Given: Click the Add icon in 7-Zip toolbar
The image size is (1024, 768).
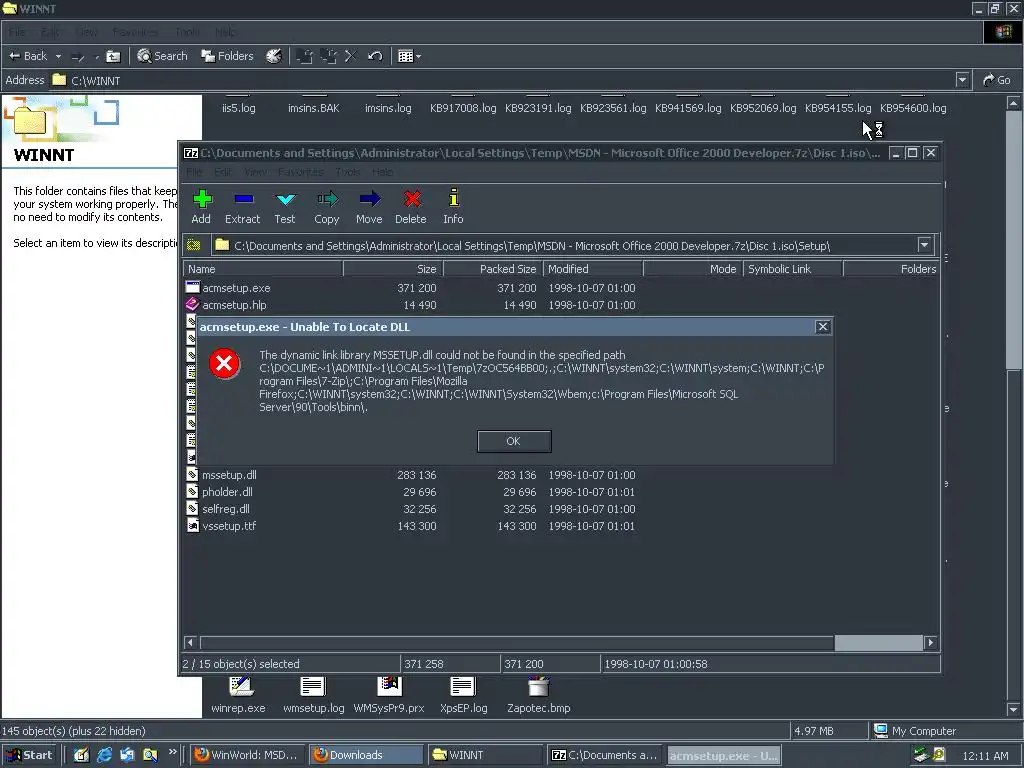Looking at the screenshot, I should pyautogui.click(x=202, y=199).
